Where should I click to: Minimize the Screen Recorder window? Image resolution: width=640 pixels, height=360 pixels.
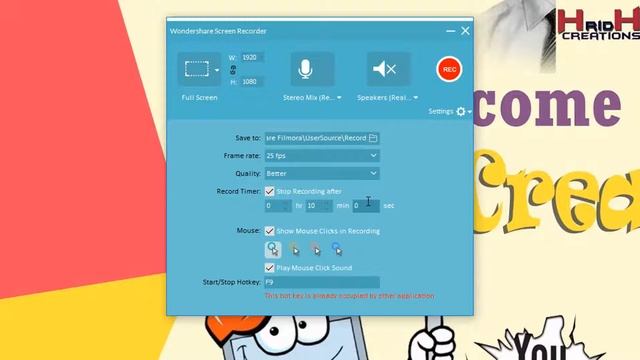451,31
